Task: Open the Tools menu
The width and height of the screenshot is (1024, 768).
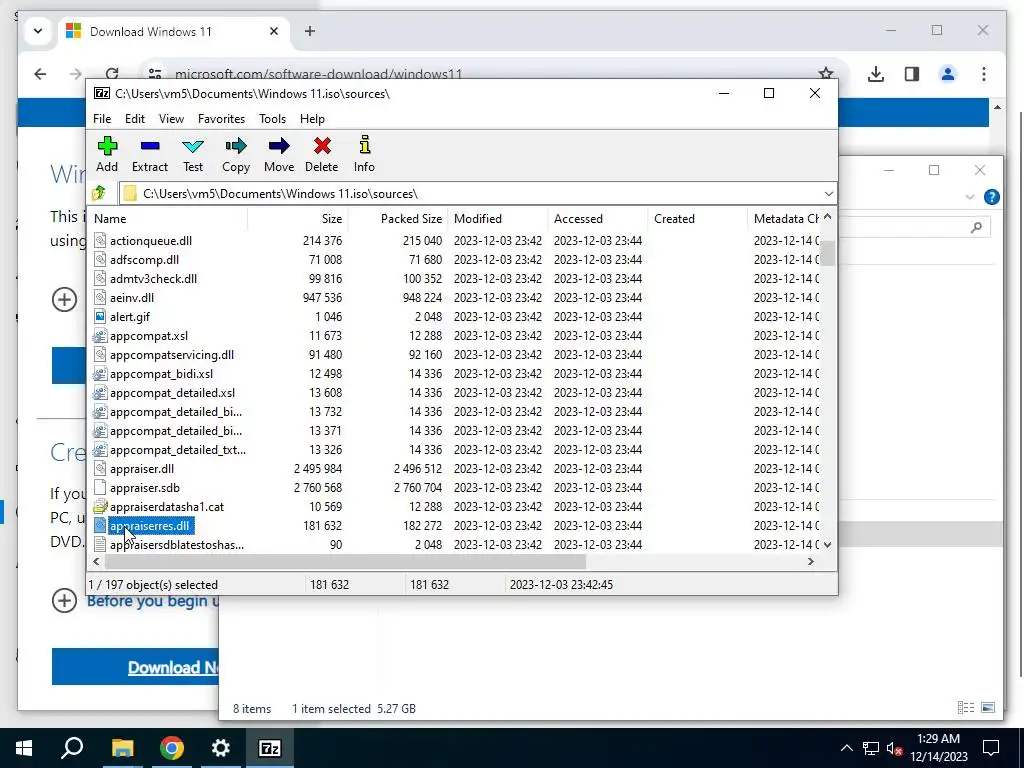Action: tap(272, 119)
